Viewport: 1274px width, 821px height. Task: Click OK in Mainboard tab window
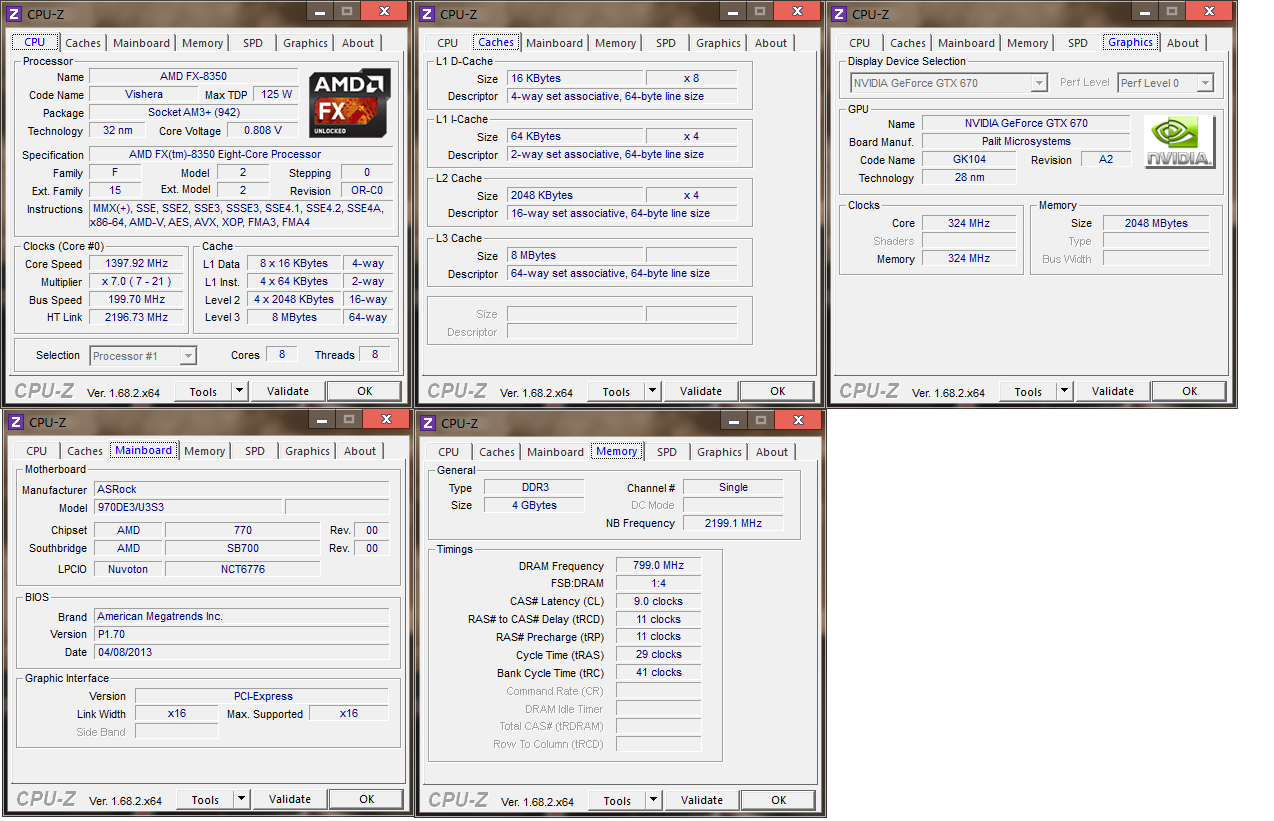367,799
